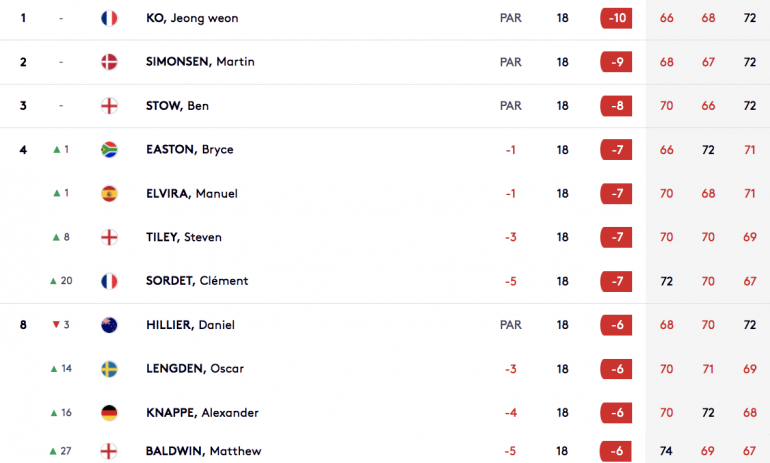The width and height of the screenshot is (770, 463).
Task: Click the red down arrow in Hillier's row
Action: 56,325
